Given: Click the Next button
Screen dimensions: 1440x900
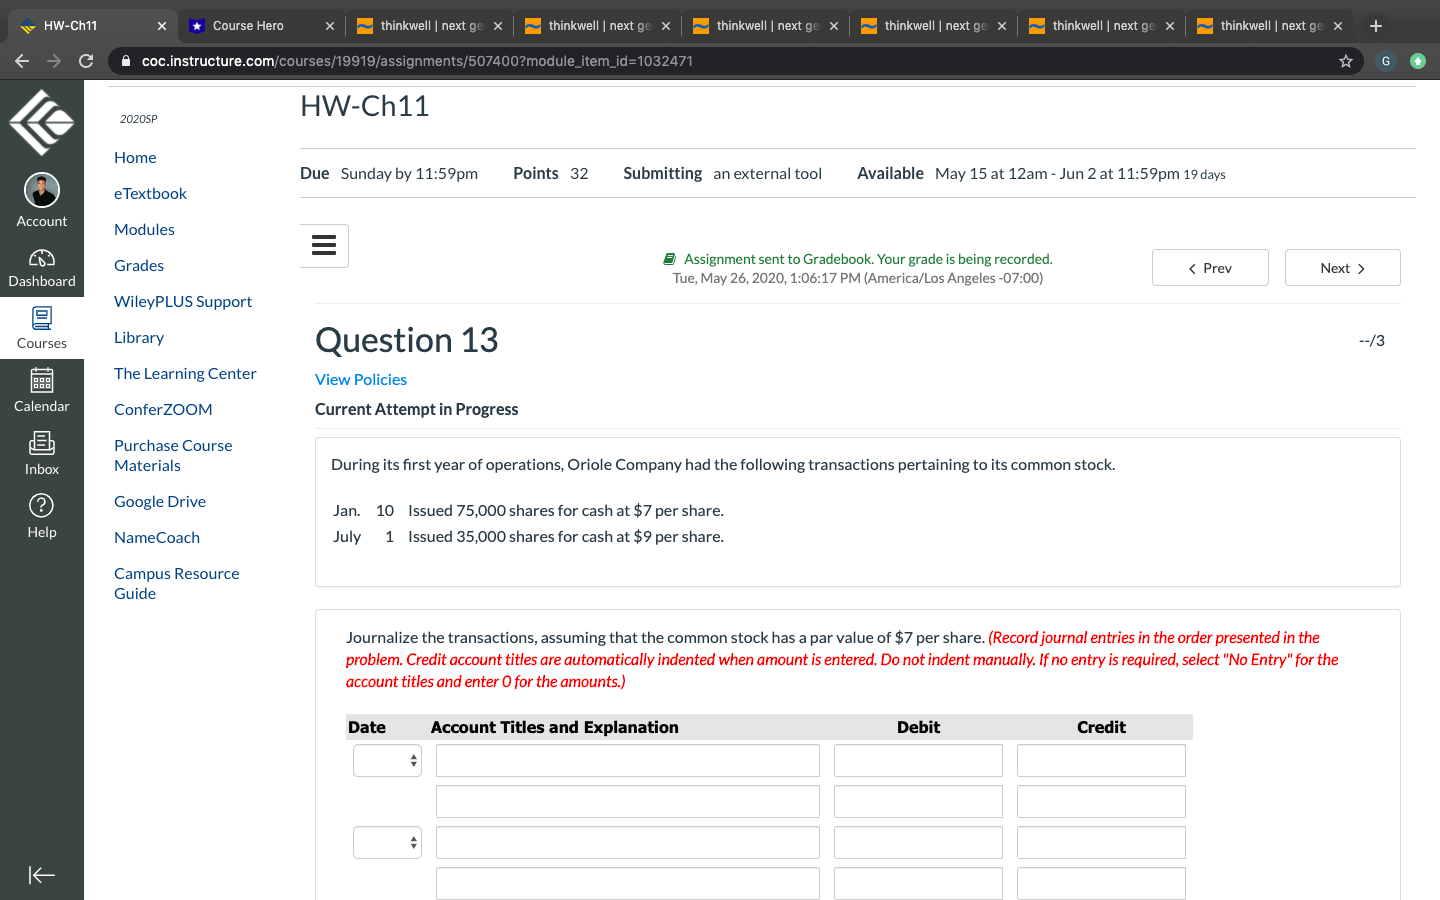Looking at the screenshot, I should tap(1342, 267).
